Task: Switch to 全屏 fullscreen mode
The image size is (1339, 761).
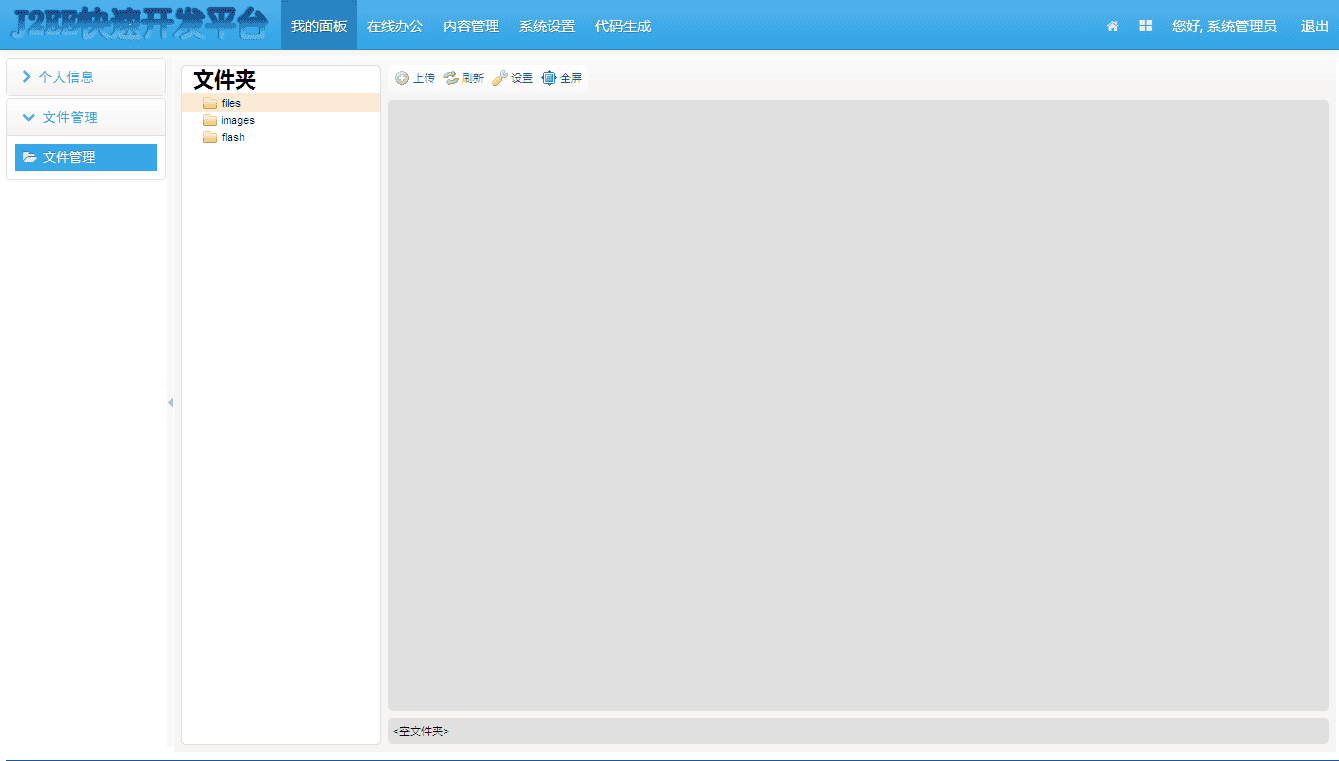Action: point(562,78)
